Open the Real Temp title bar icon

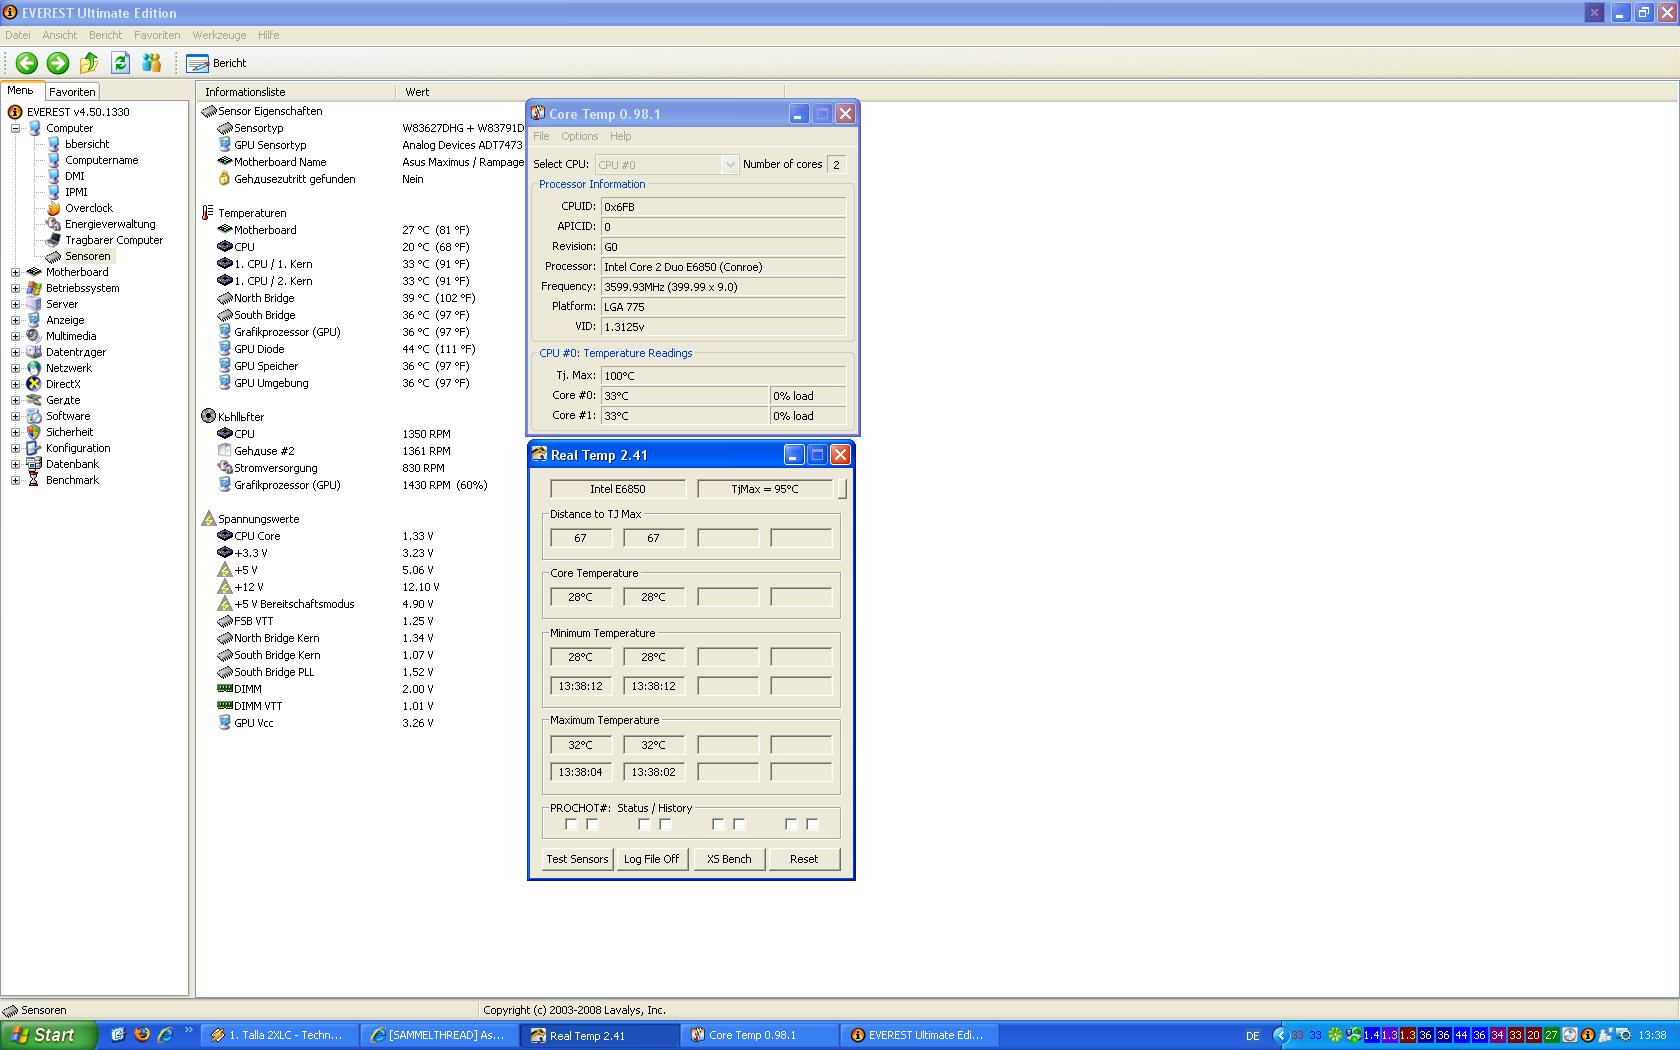point(539,455)
